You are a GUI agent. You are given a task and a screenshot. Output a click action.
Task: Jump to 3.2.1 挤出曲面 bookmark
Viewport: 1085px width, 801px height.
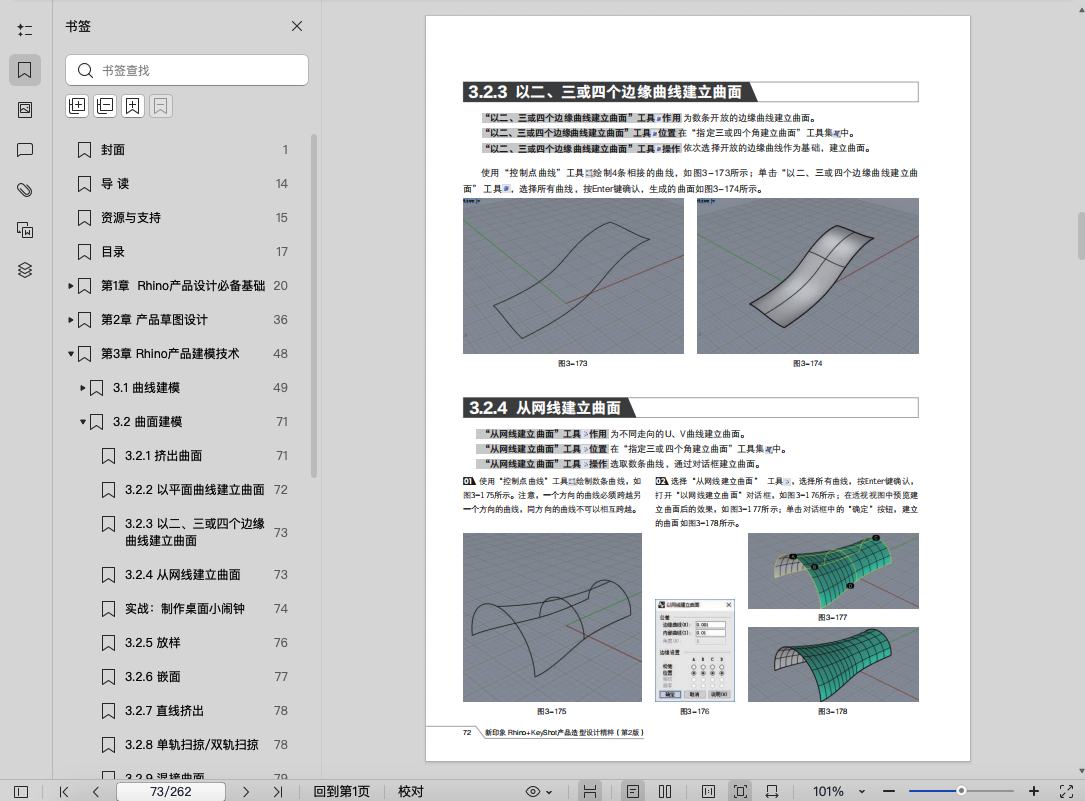(163, 456)
